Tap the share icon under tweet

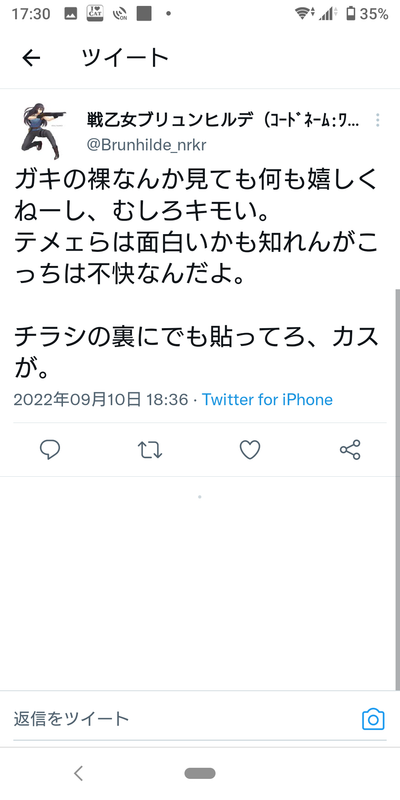(351, 450)
